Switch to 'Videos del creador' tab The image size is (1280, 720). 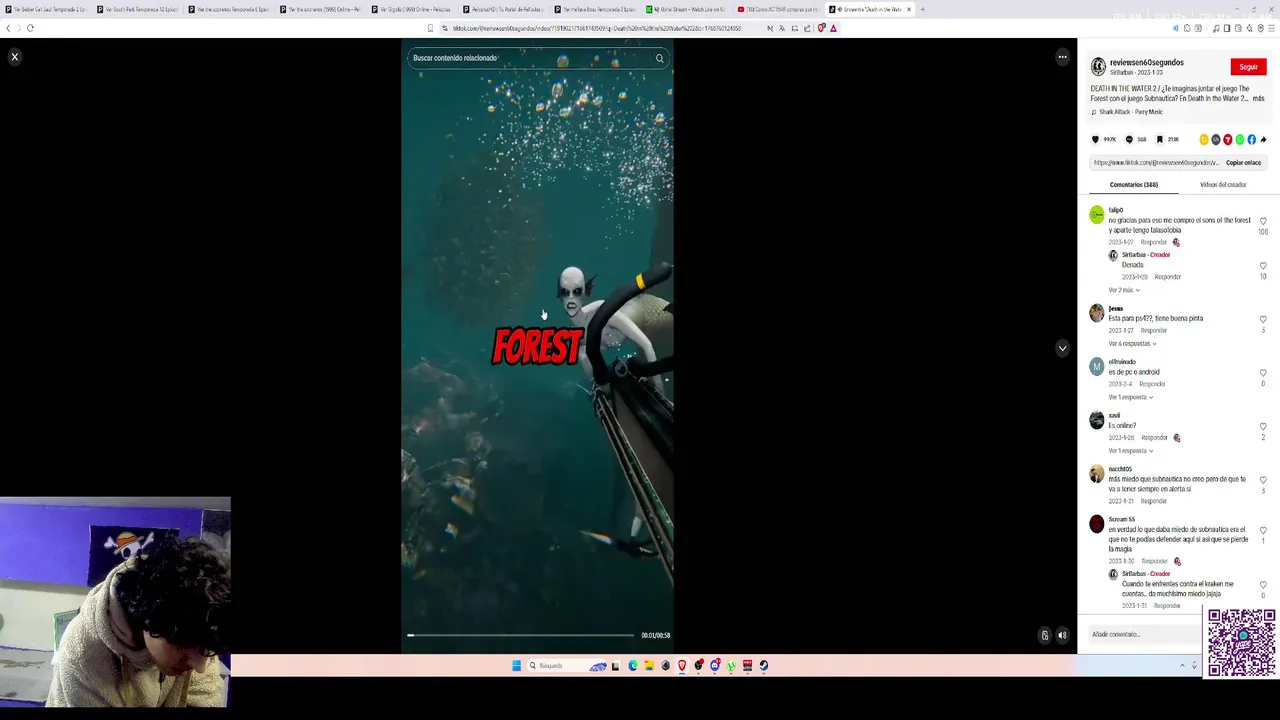coord(1223,185)
